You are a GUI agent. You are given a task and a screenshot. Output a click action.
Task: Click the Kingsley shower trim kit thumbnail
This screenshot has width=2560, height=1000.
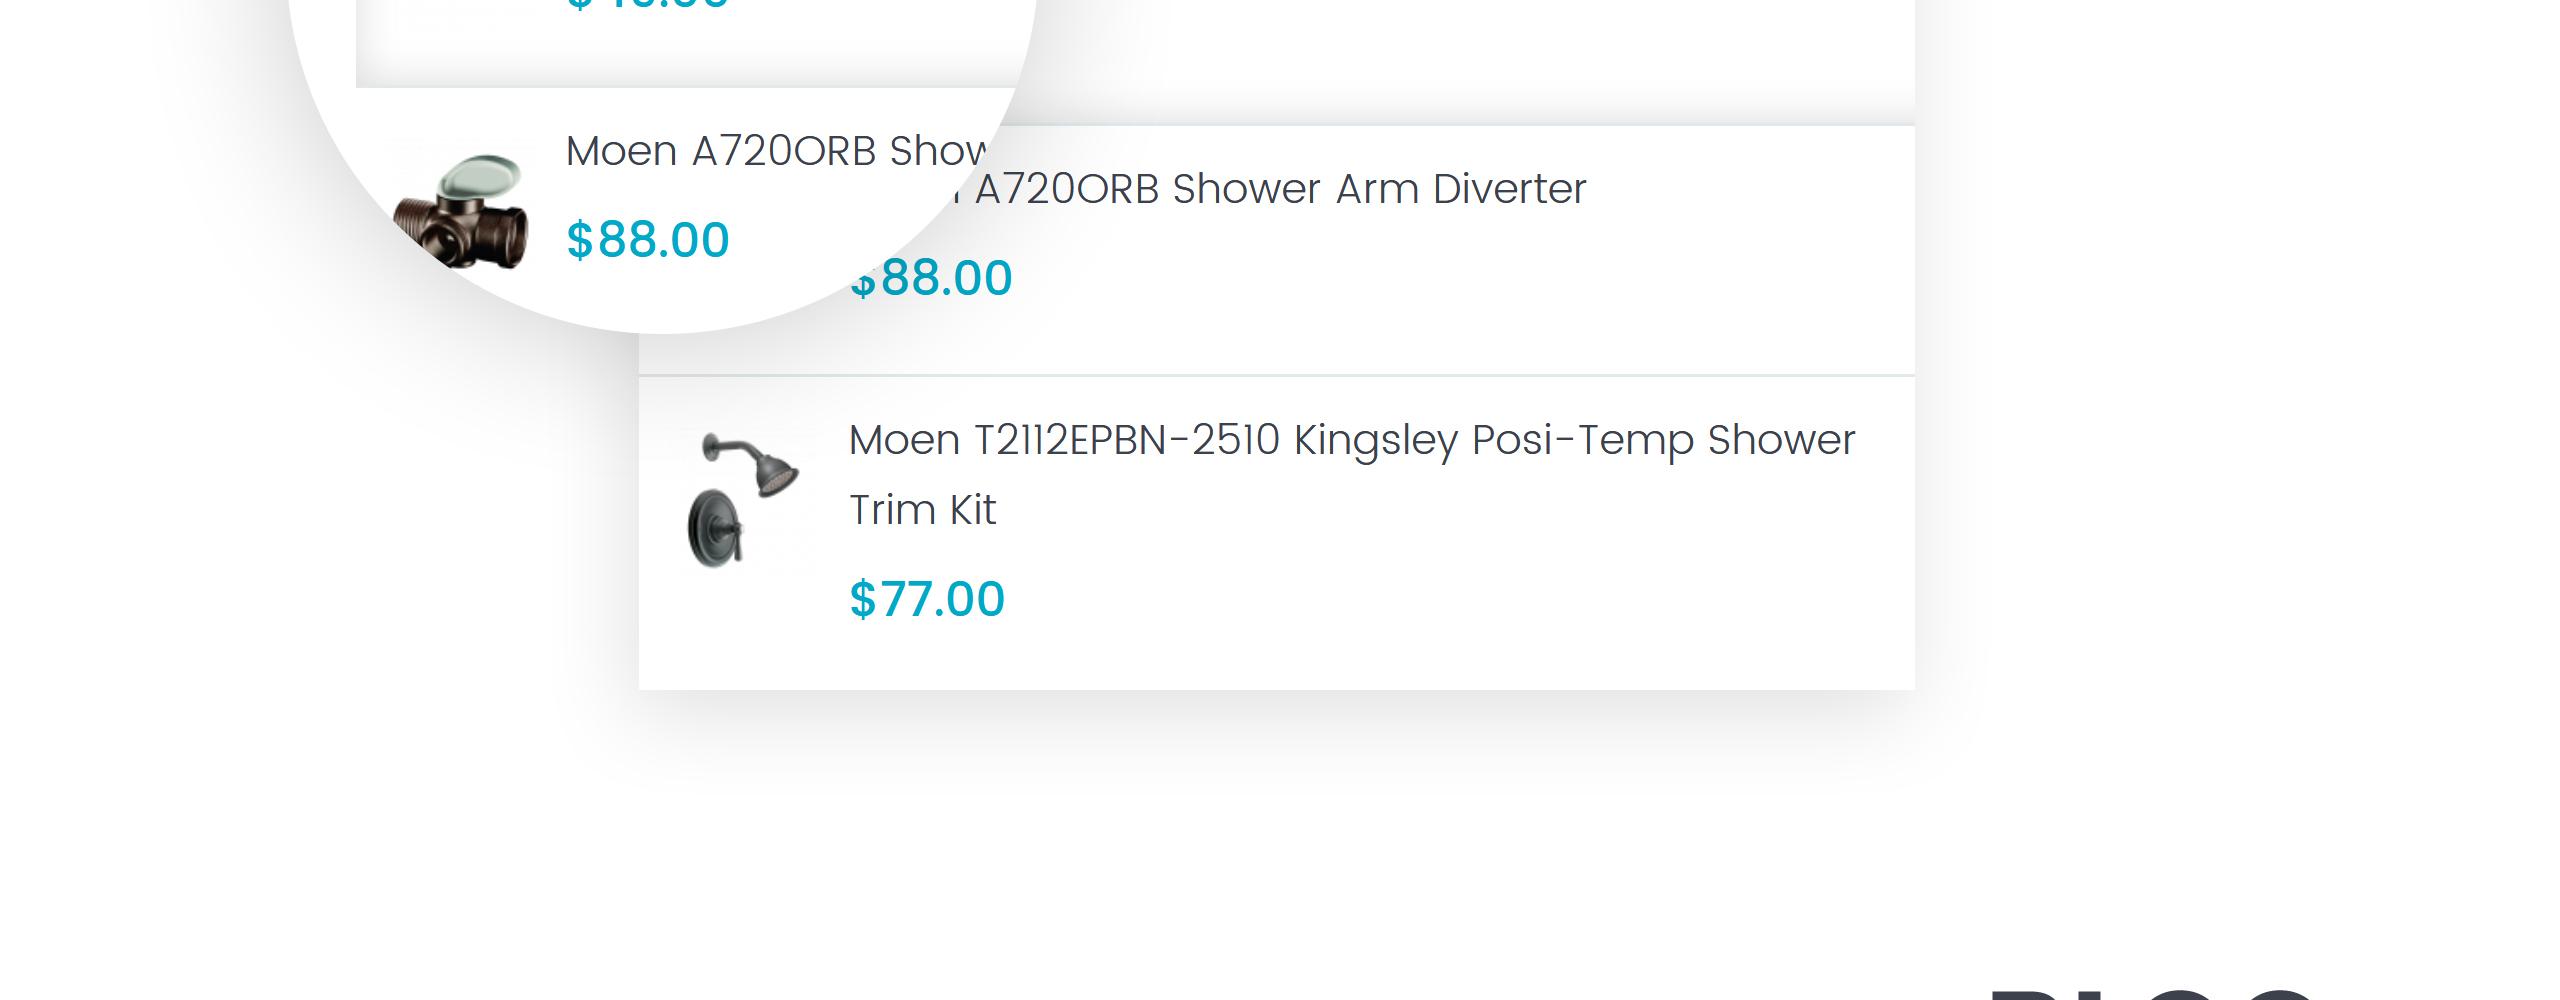coord(743,500)
